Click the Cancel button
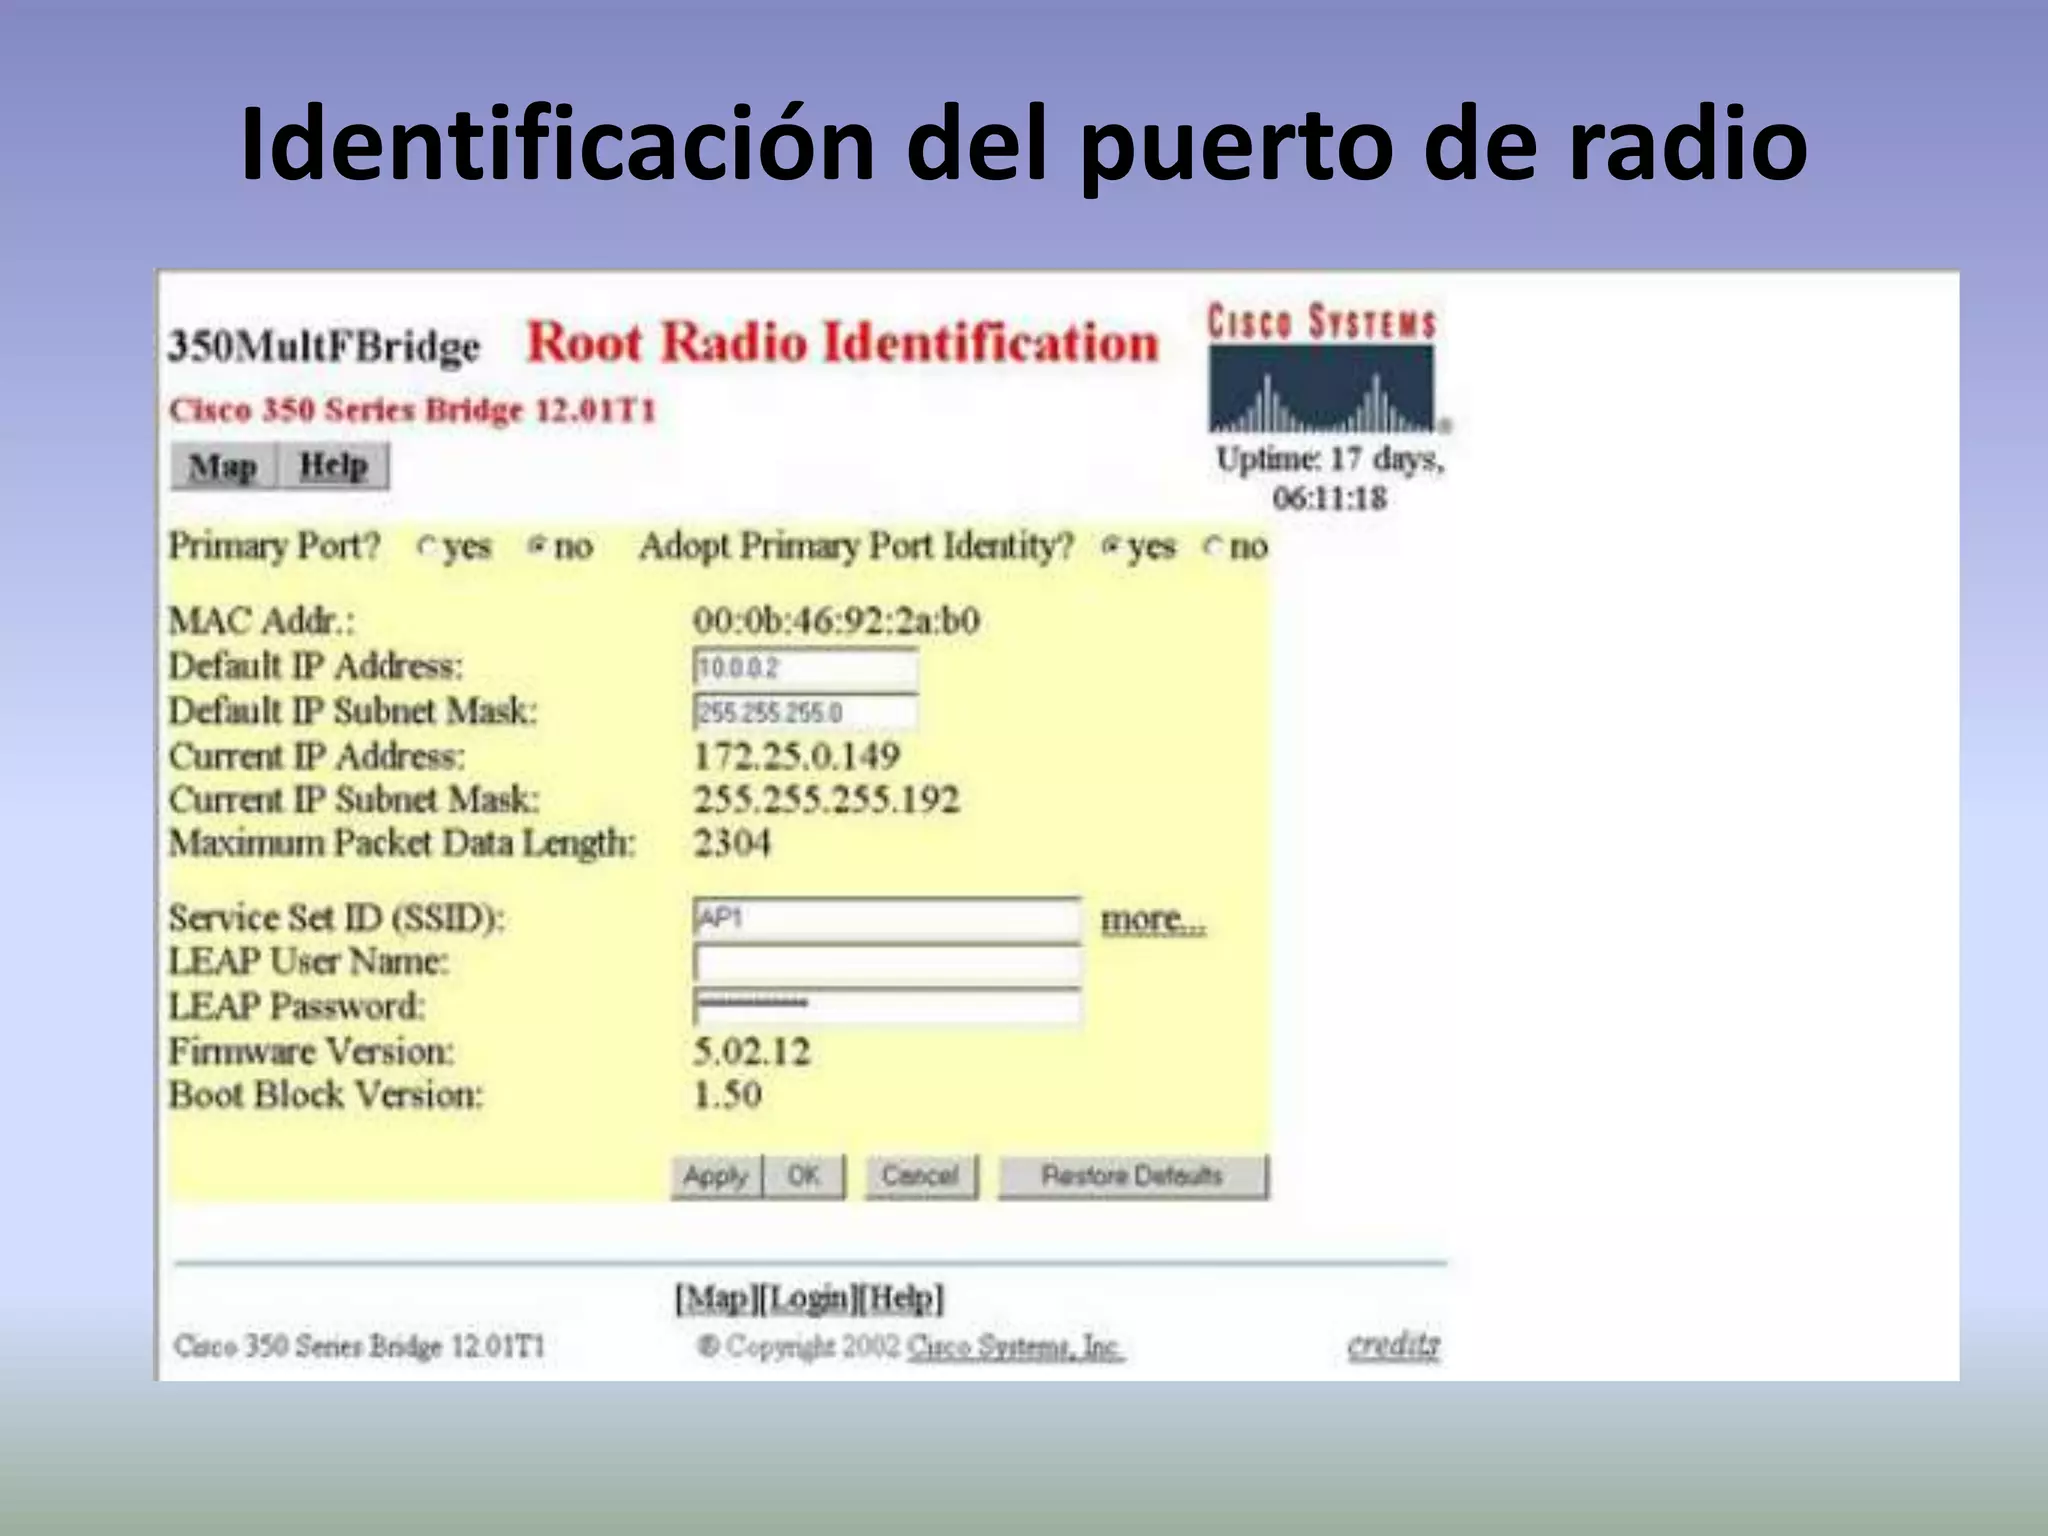This screenshot has width=2048, height=1536. 920,1176
